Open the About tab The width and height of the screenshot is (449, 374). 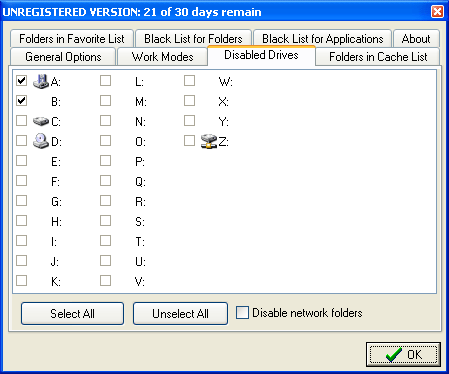pyautogui.click(x=416, y=39)
